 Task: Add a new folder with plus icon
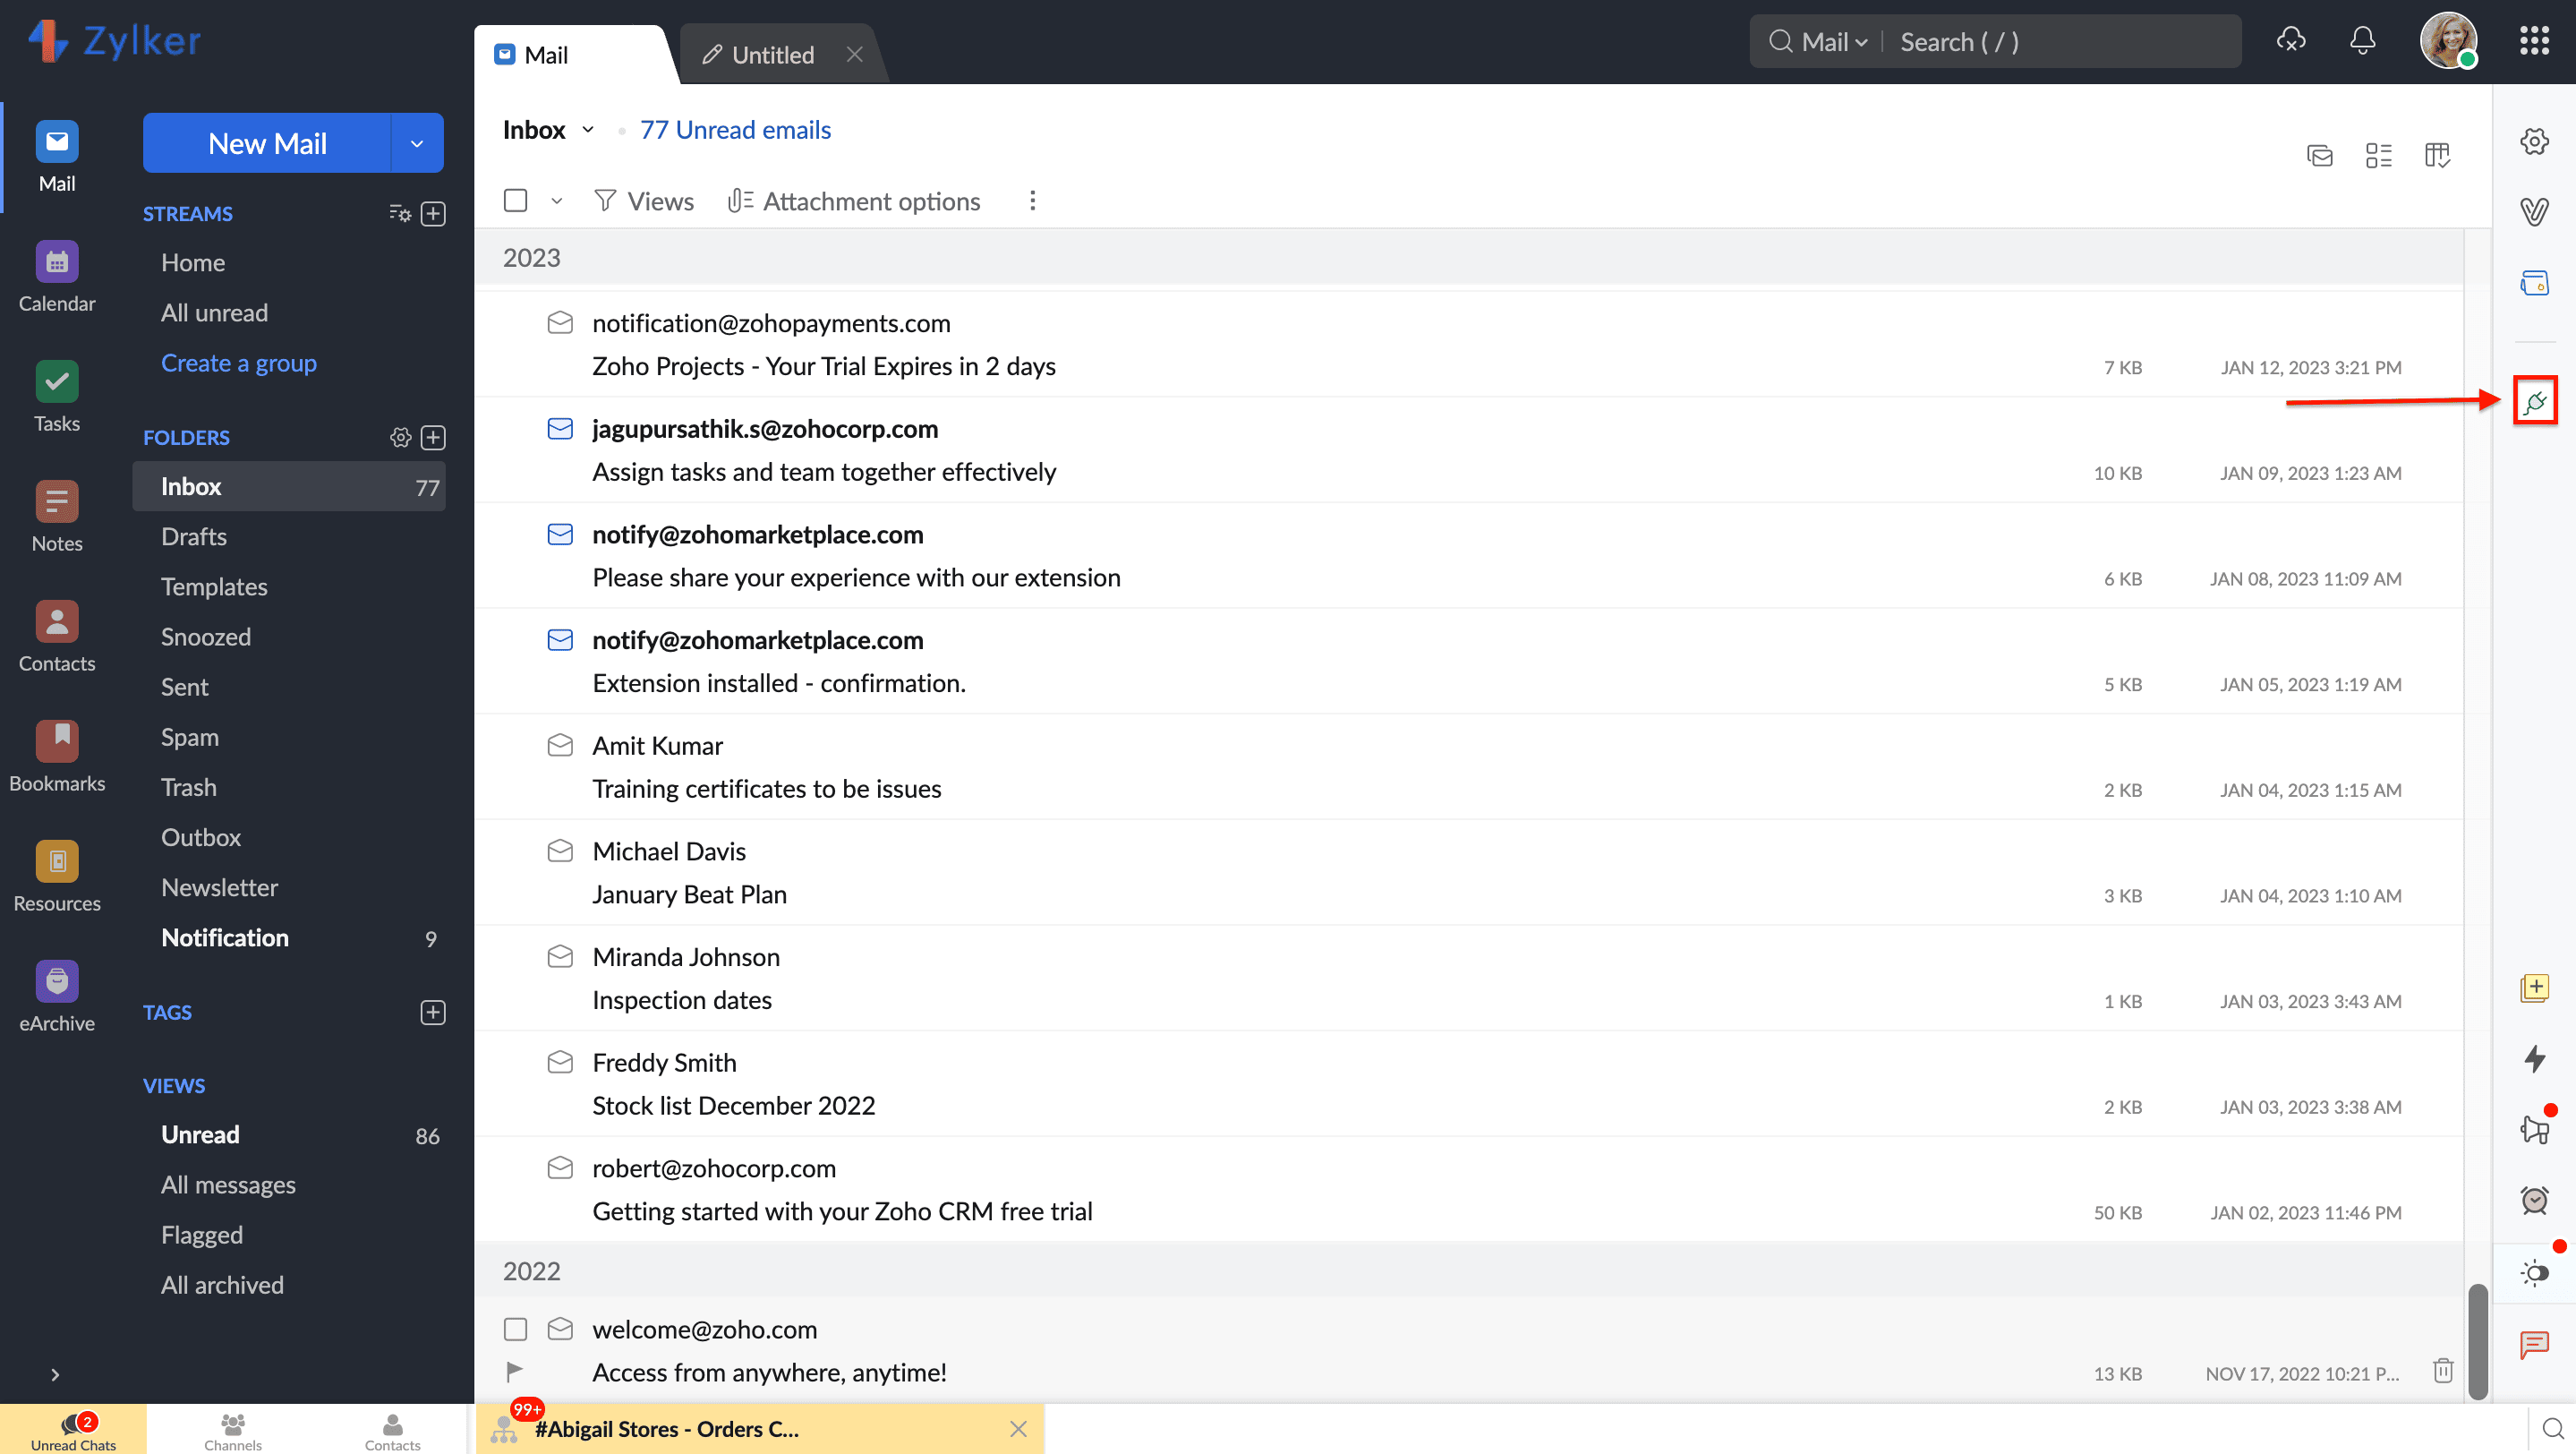(433, 437)
